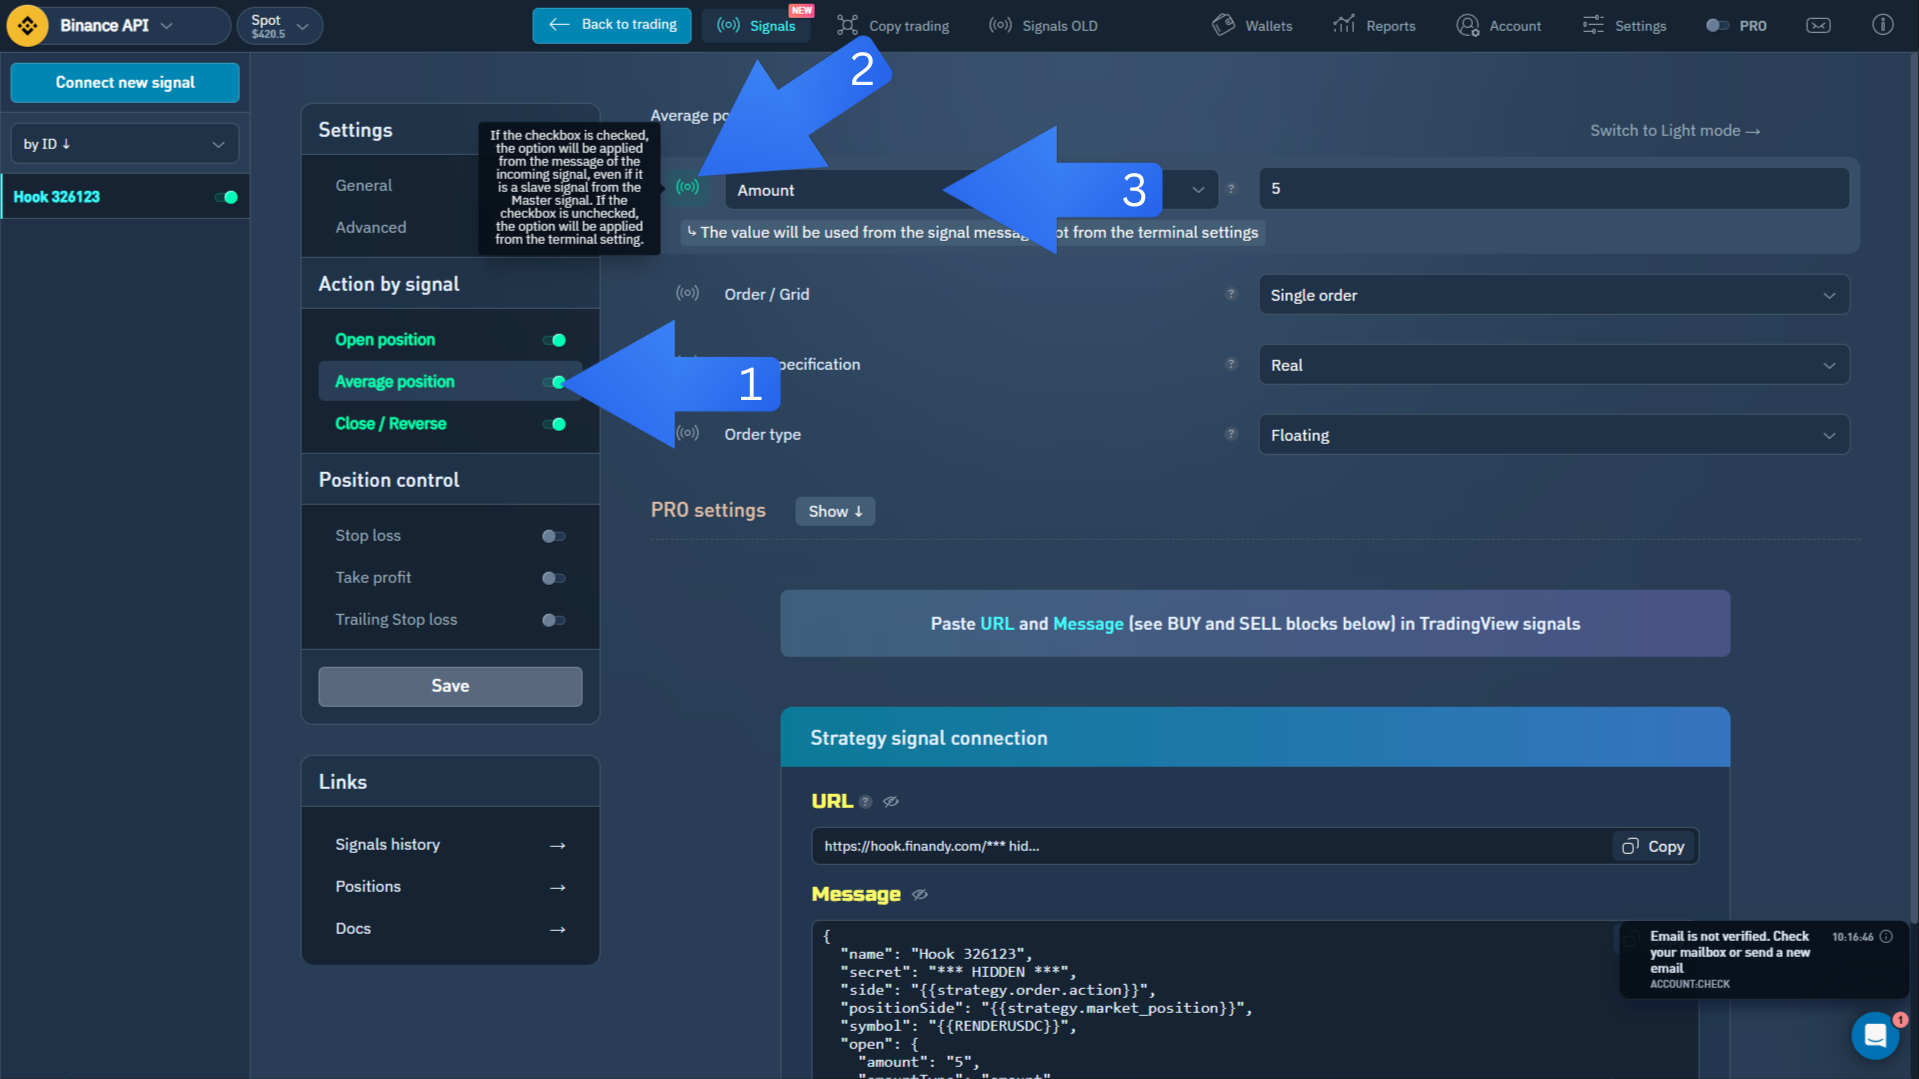Click Docs arrow icon
1919x1079 pixels.
pos(558,930)
